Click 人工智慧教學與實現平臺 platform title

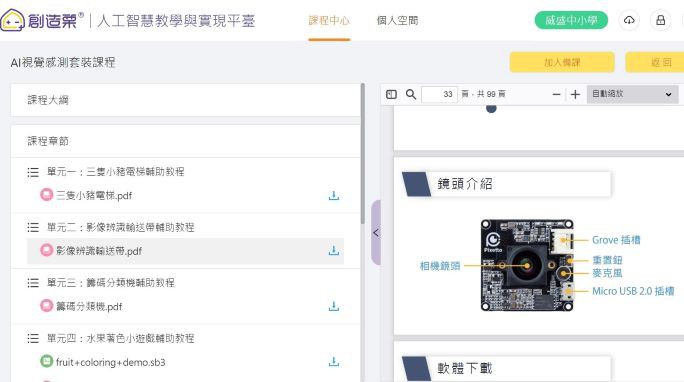[x=176, y=20]
